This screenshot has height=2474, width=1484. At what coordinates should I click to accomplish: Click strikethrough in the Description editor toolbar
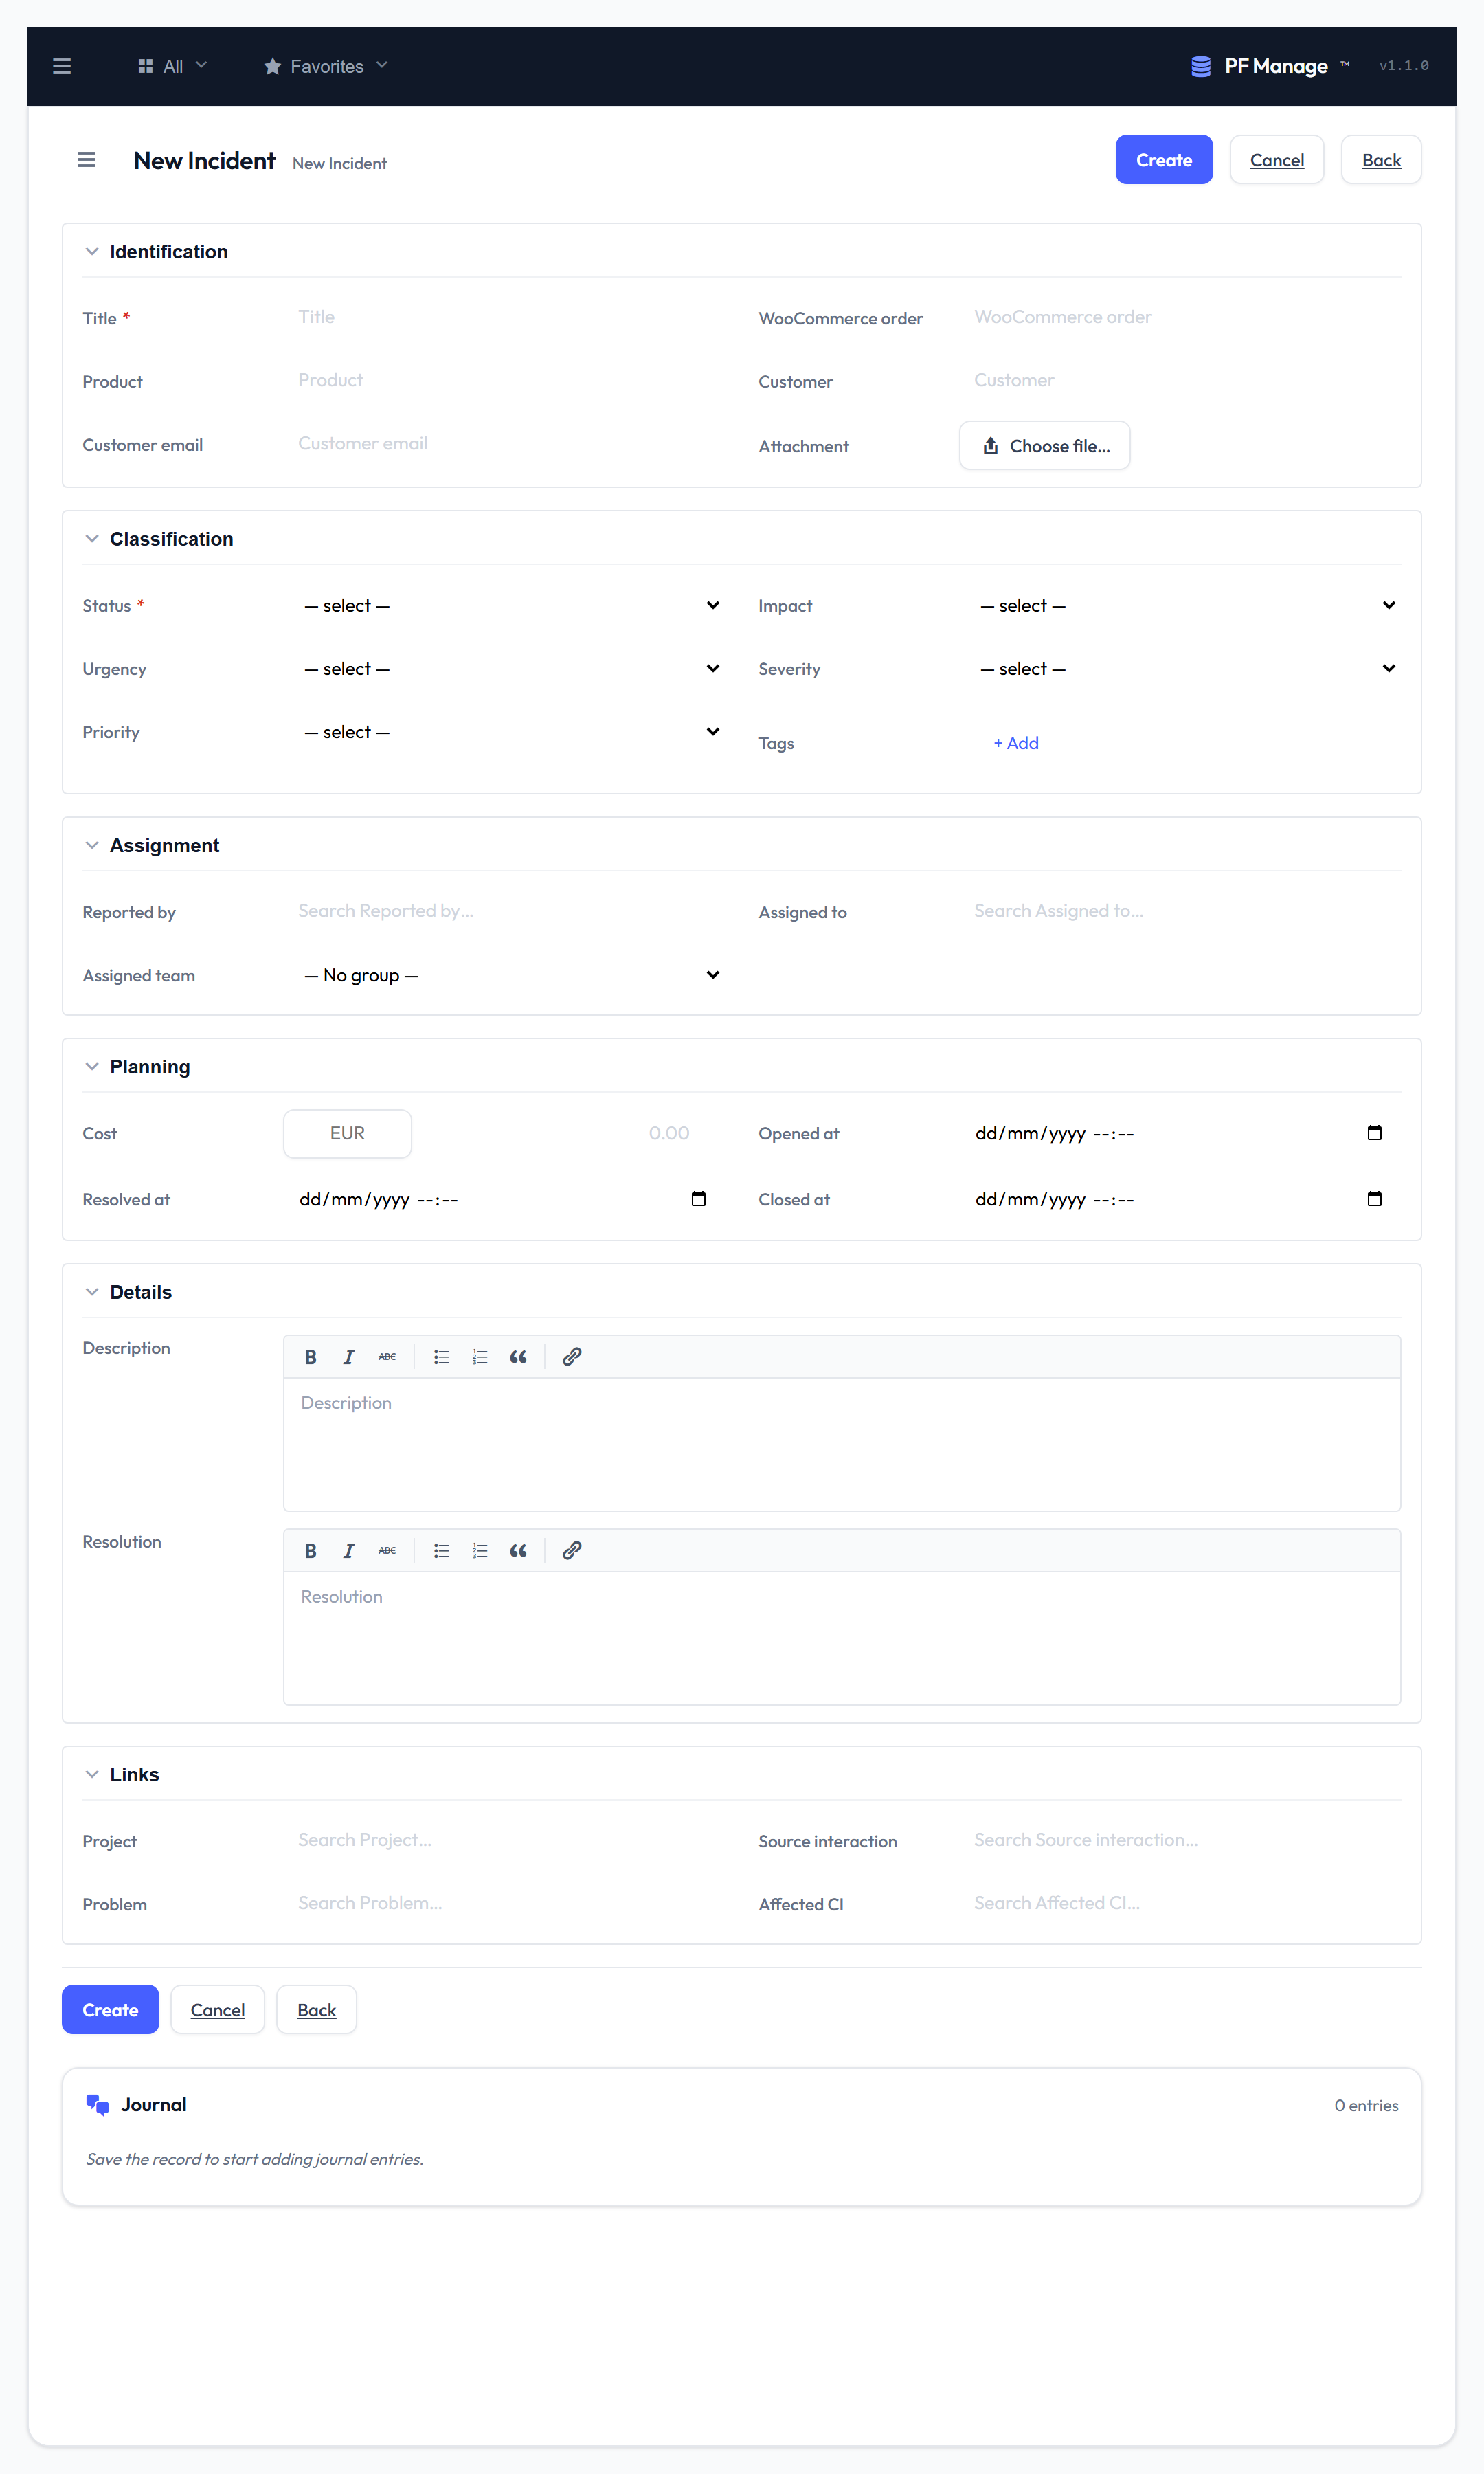tap(387, 1357)
